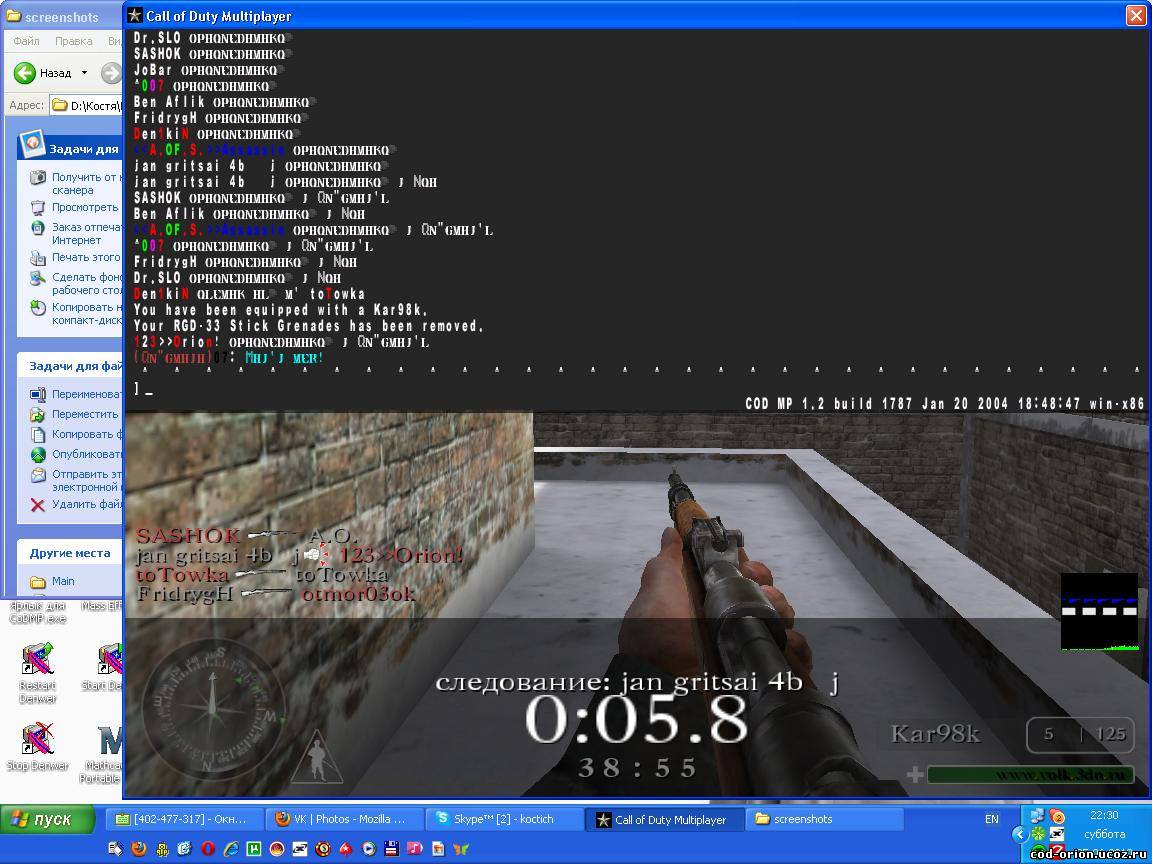
Task: Click the Печать этого print task link
Action: point(85,257)
